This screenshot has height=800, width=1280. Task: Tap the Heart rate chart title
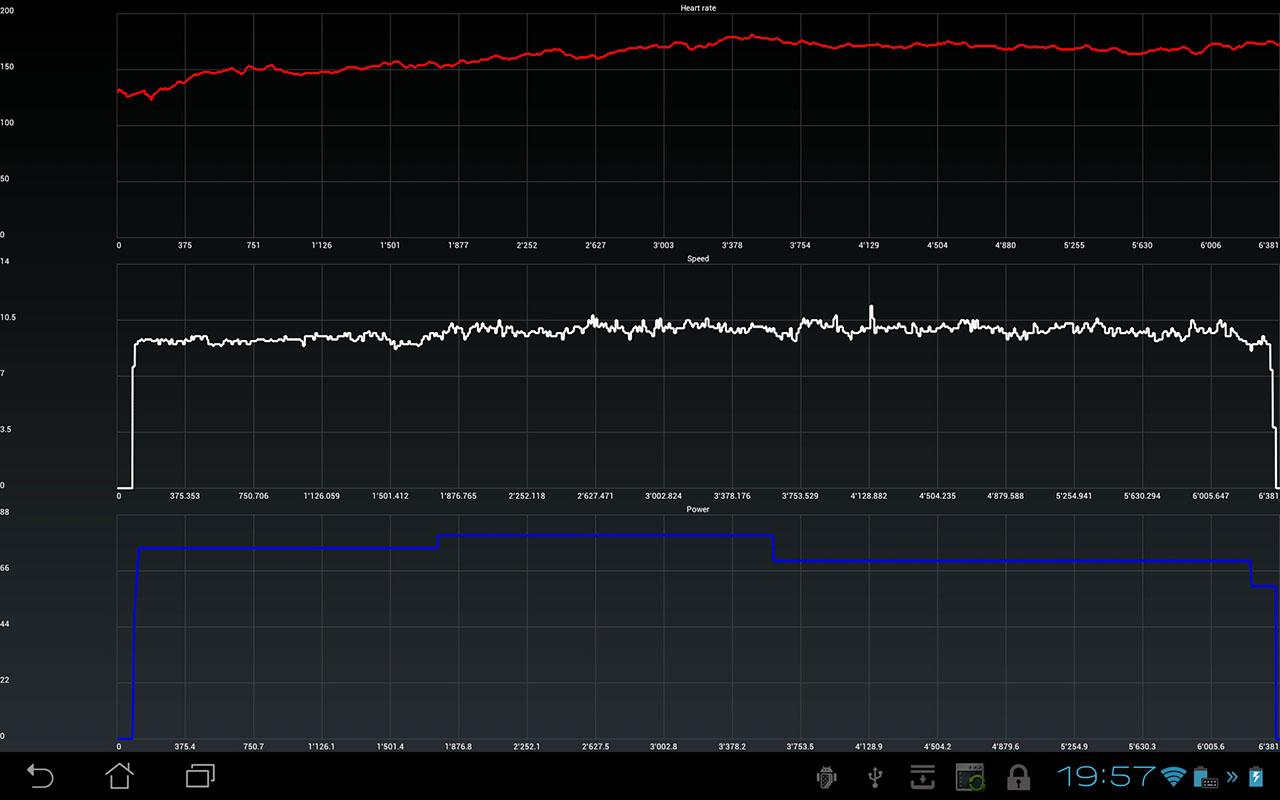click(698, 8)
